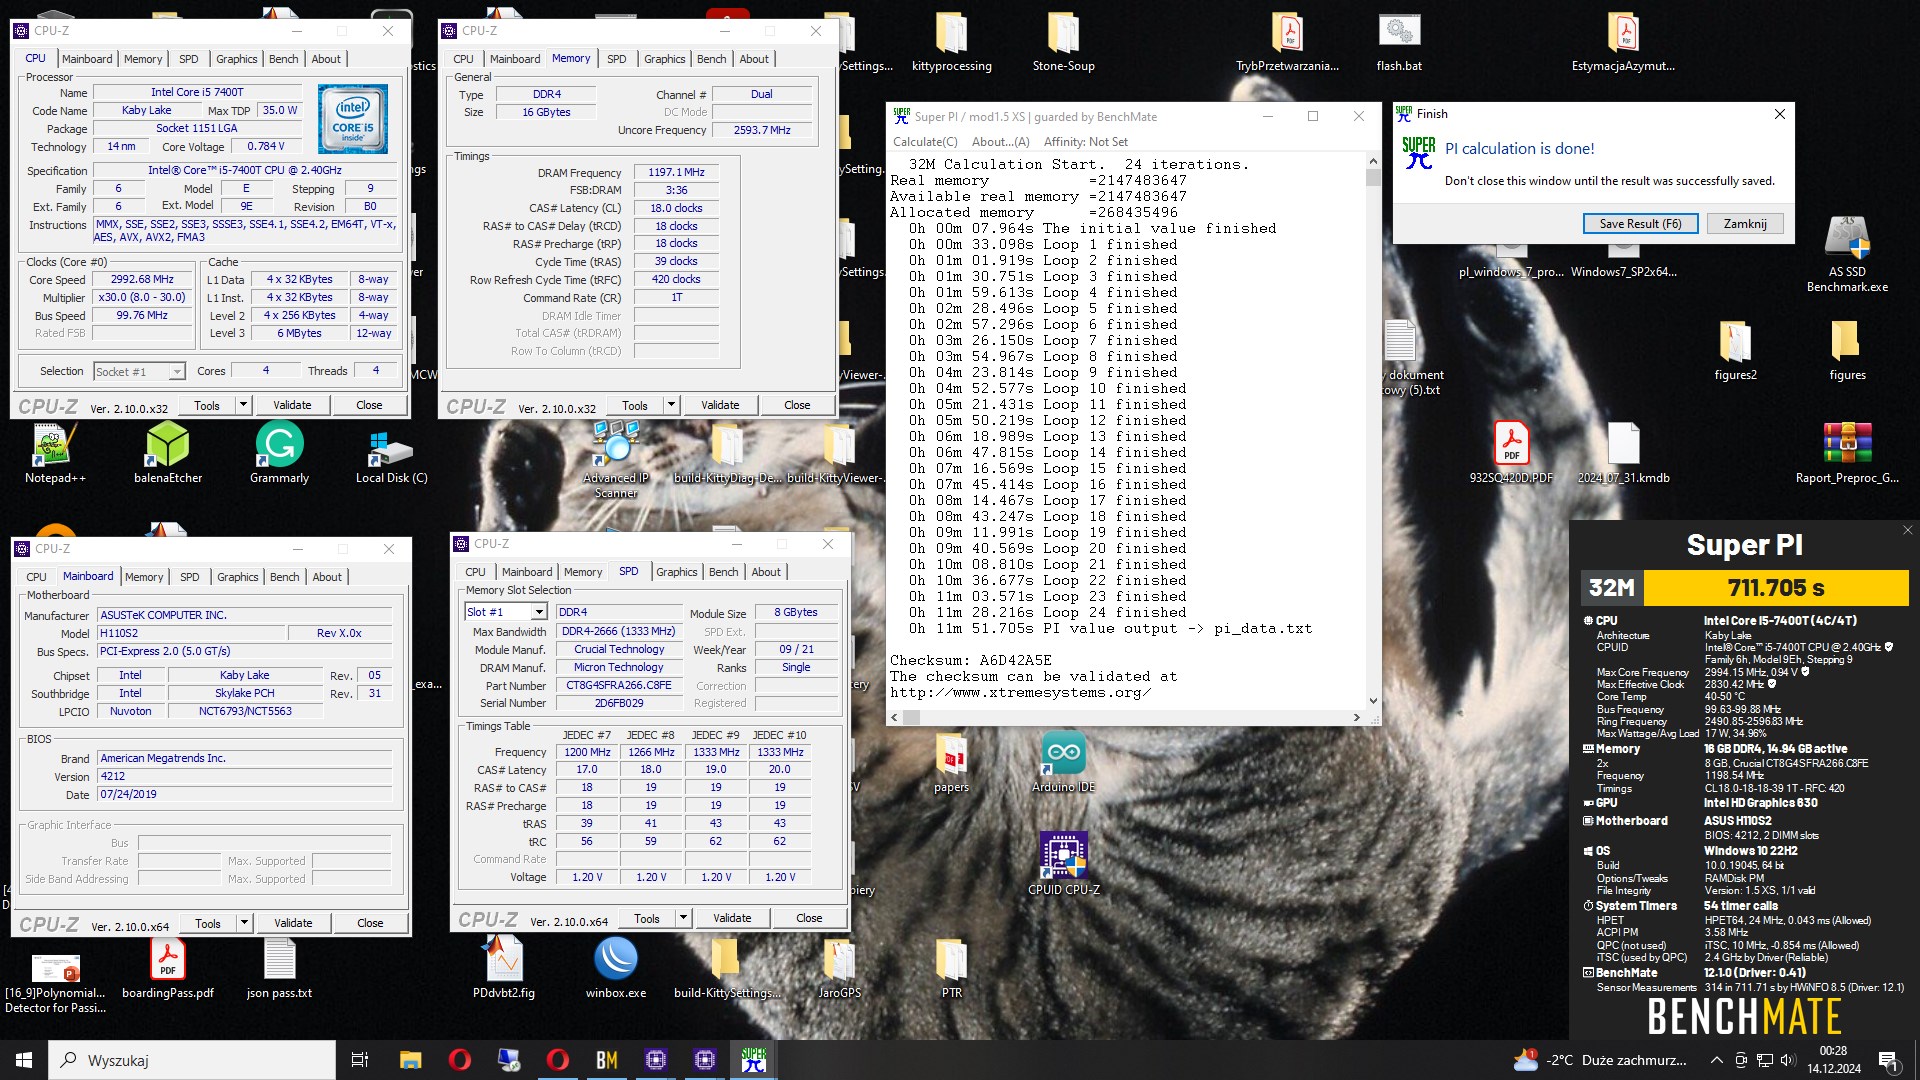Screen dimensions: 1920x1080
Task: Open Grammarly desktop icon
Action: (x=279, y=452)
